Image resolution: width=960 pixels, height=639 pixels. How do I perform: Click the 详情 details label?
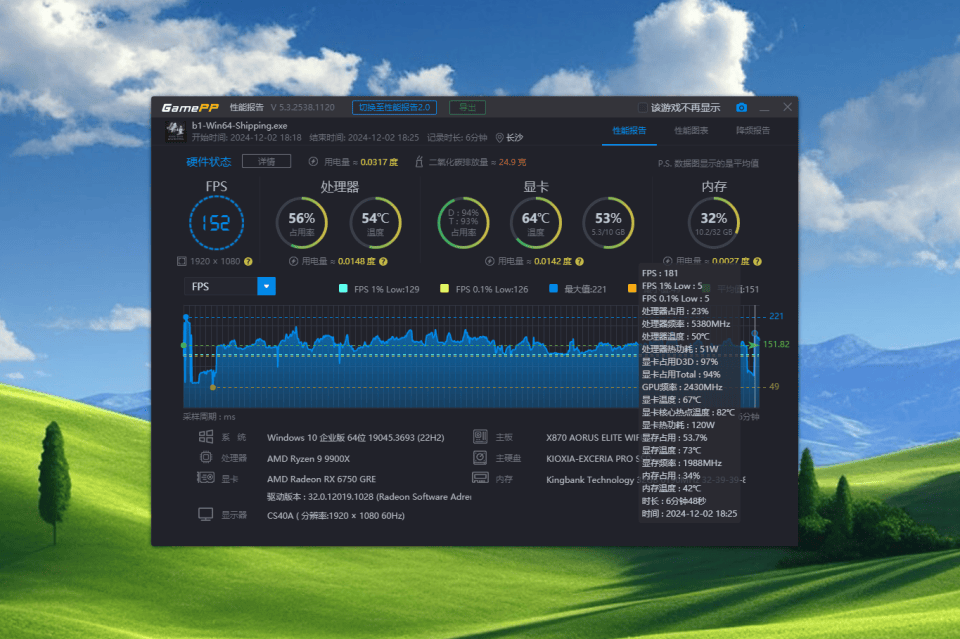pos(264,161)
